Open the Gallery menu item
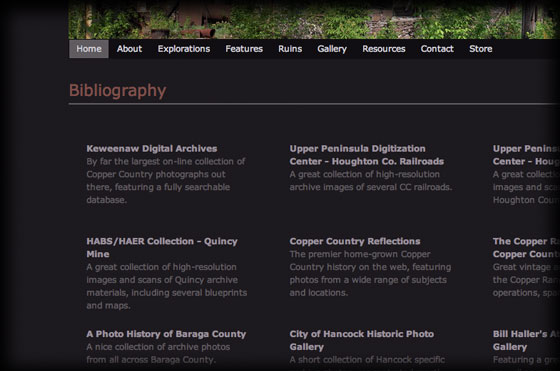Screen dimensions: 560x371 click(x=332, y=49)
